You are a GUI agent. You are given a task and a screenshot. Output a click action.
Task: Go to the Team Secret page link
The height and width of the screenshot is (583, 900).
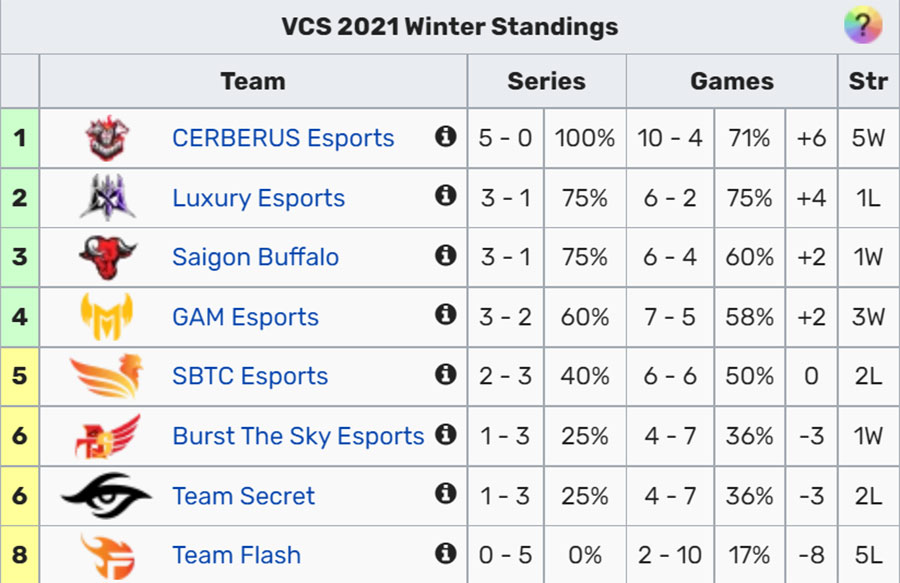tap(243, 496)
